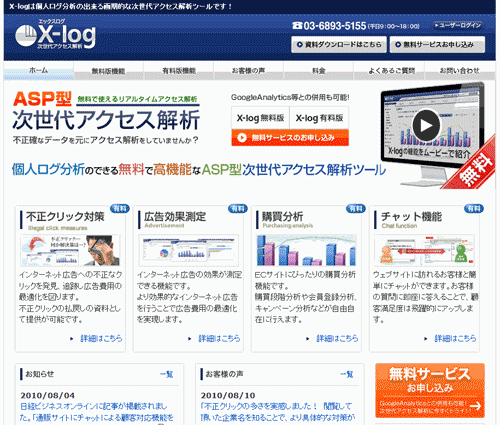
Task: Open 詳細はこちら under 購買分析
Action: (x=337, y=338)
